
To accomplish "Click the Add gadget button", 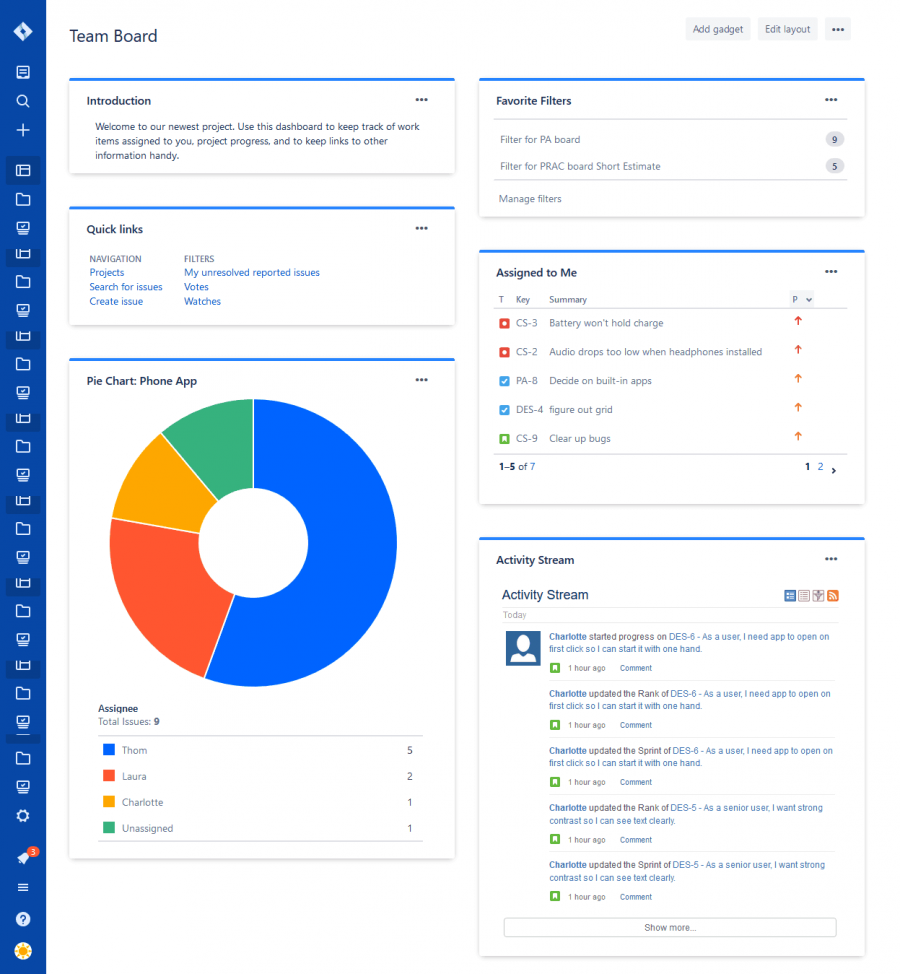I will coord(717,29).
